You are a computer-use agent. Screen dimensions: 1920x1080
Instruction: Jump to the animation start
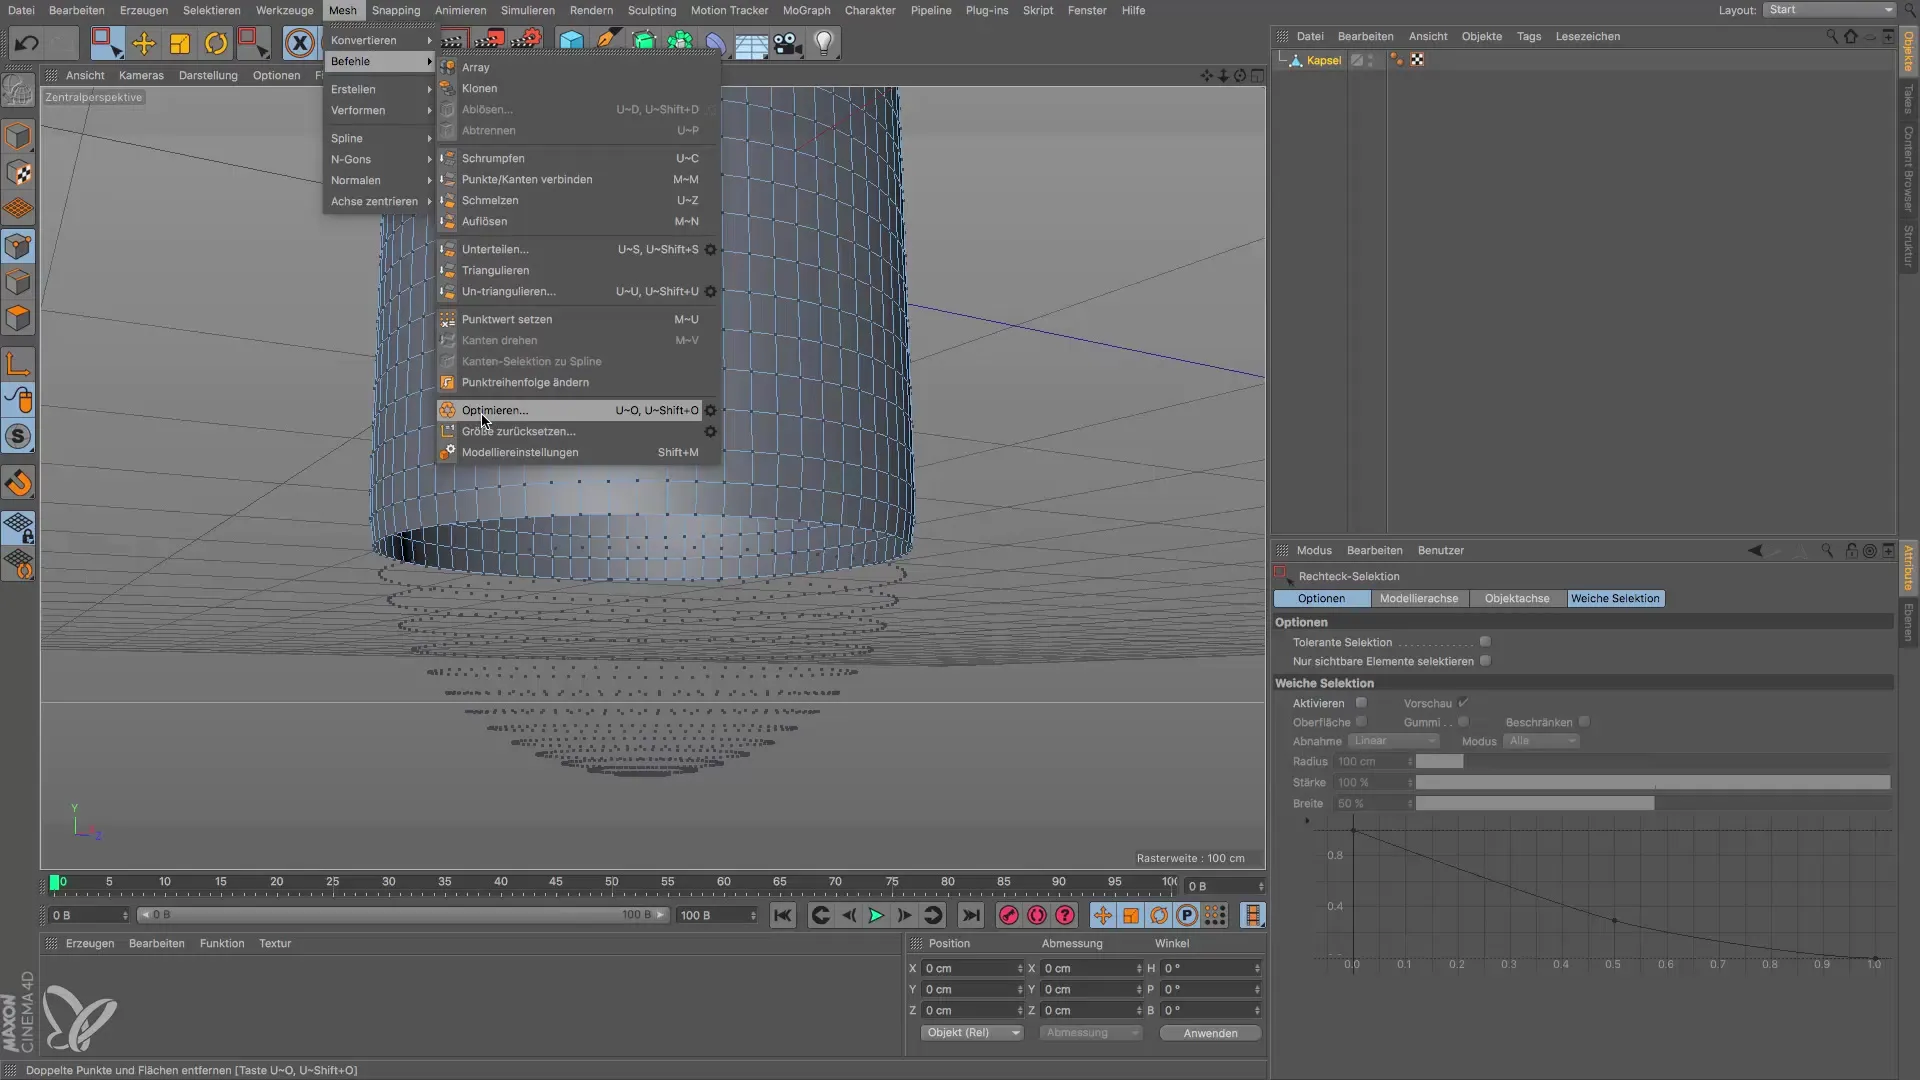click(782, 915)
